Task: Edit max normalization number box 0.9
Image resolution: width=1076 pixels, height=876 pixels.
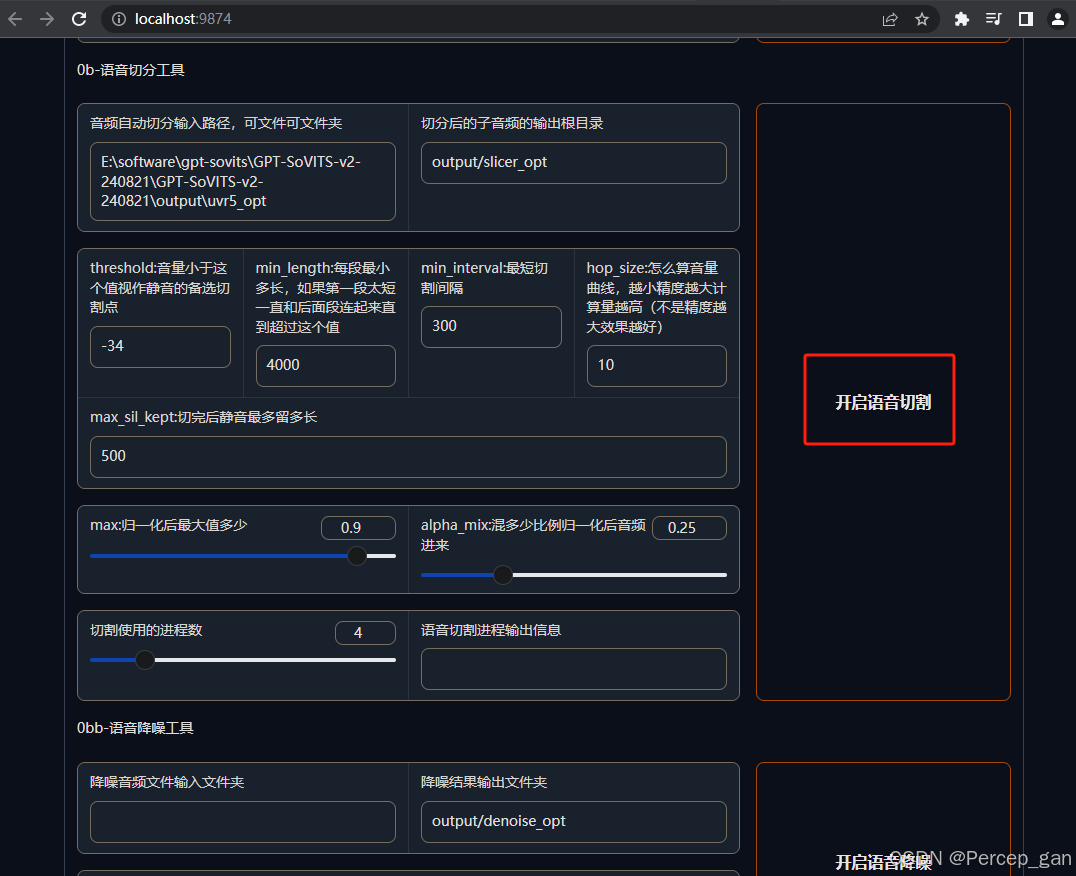Action: point(358,528)
